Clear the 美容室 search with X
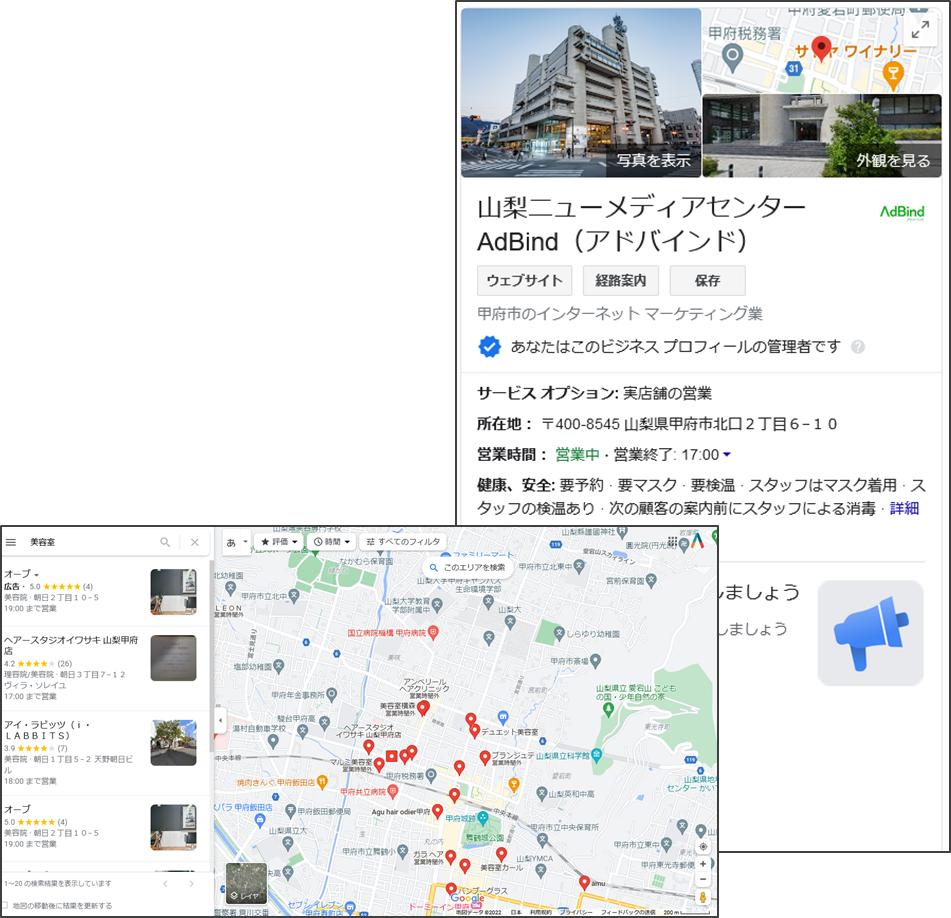This screenshot has width=951, height=918. (x=195, y=542)
